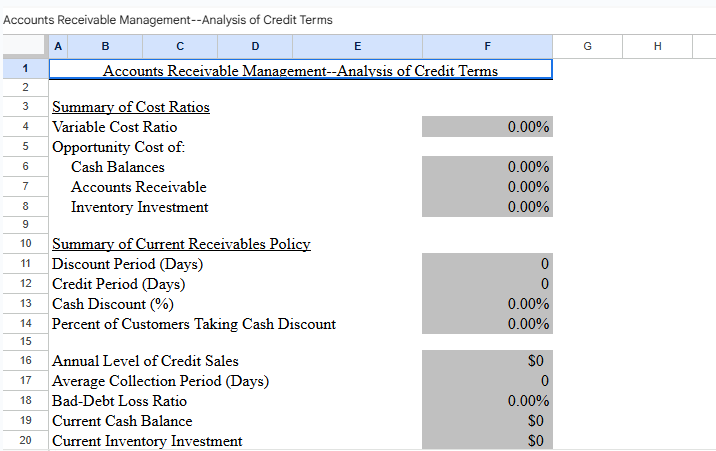The width and height of the screenshot is (716, 451).
Task: Click the Current Inventory Investment value cell
Action: pyautogui.click(x=487, y=441)
